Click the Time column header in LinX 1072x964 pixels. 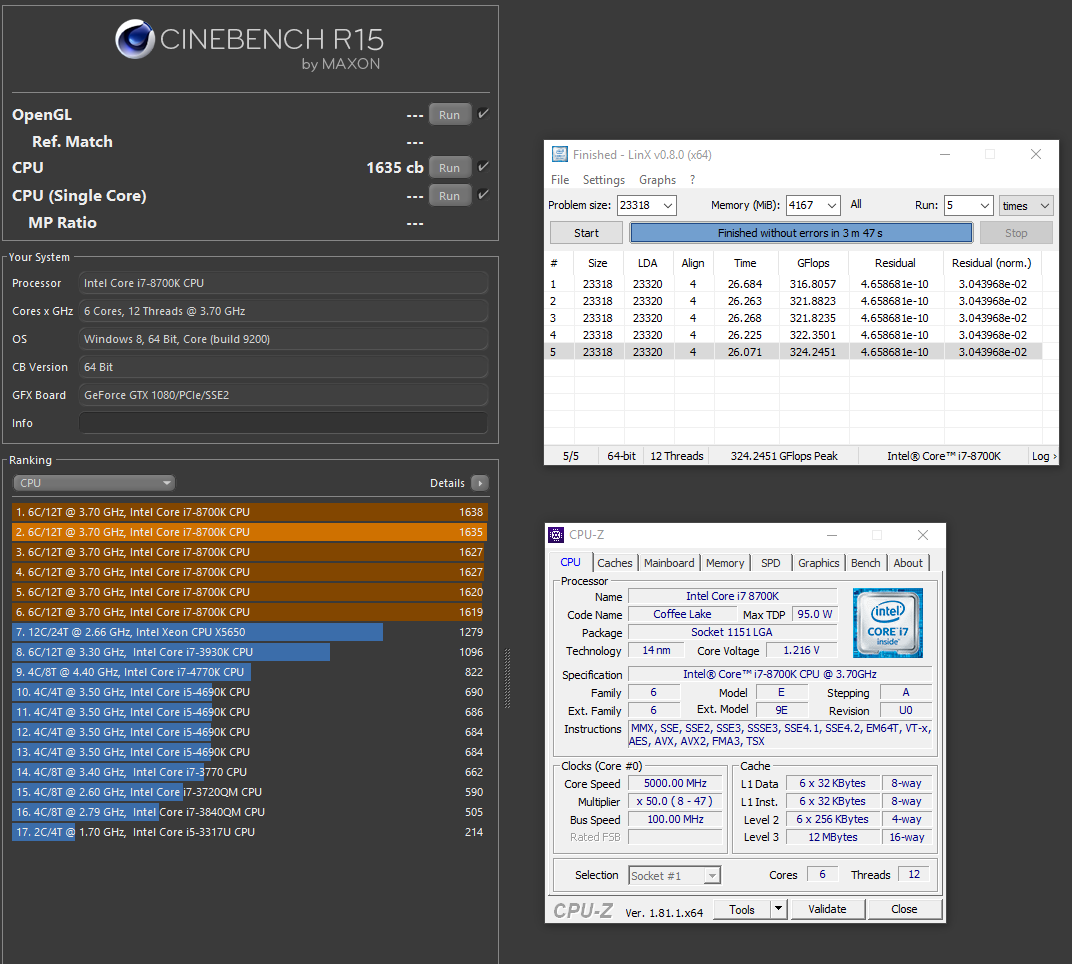[x=745, y=263]
